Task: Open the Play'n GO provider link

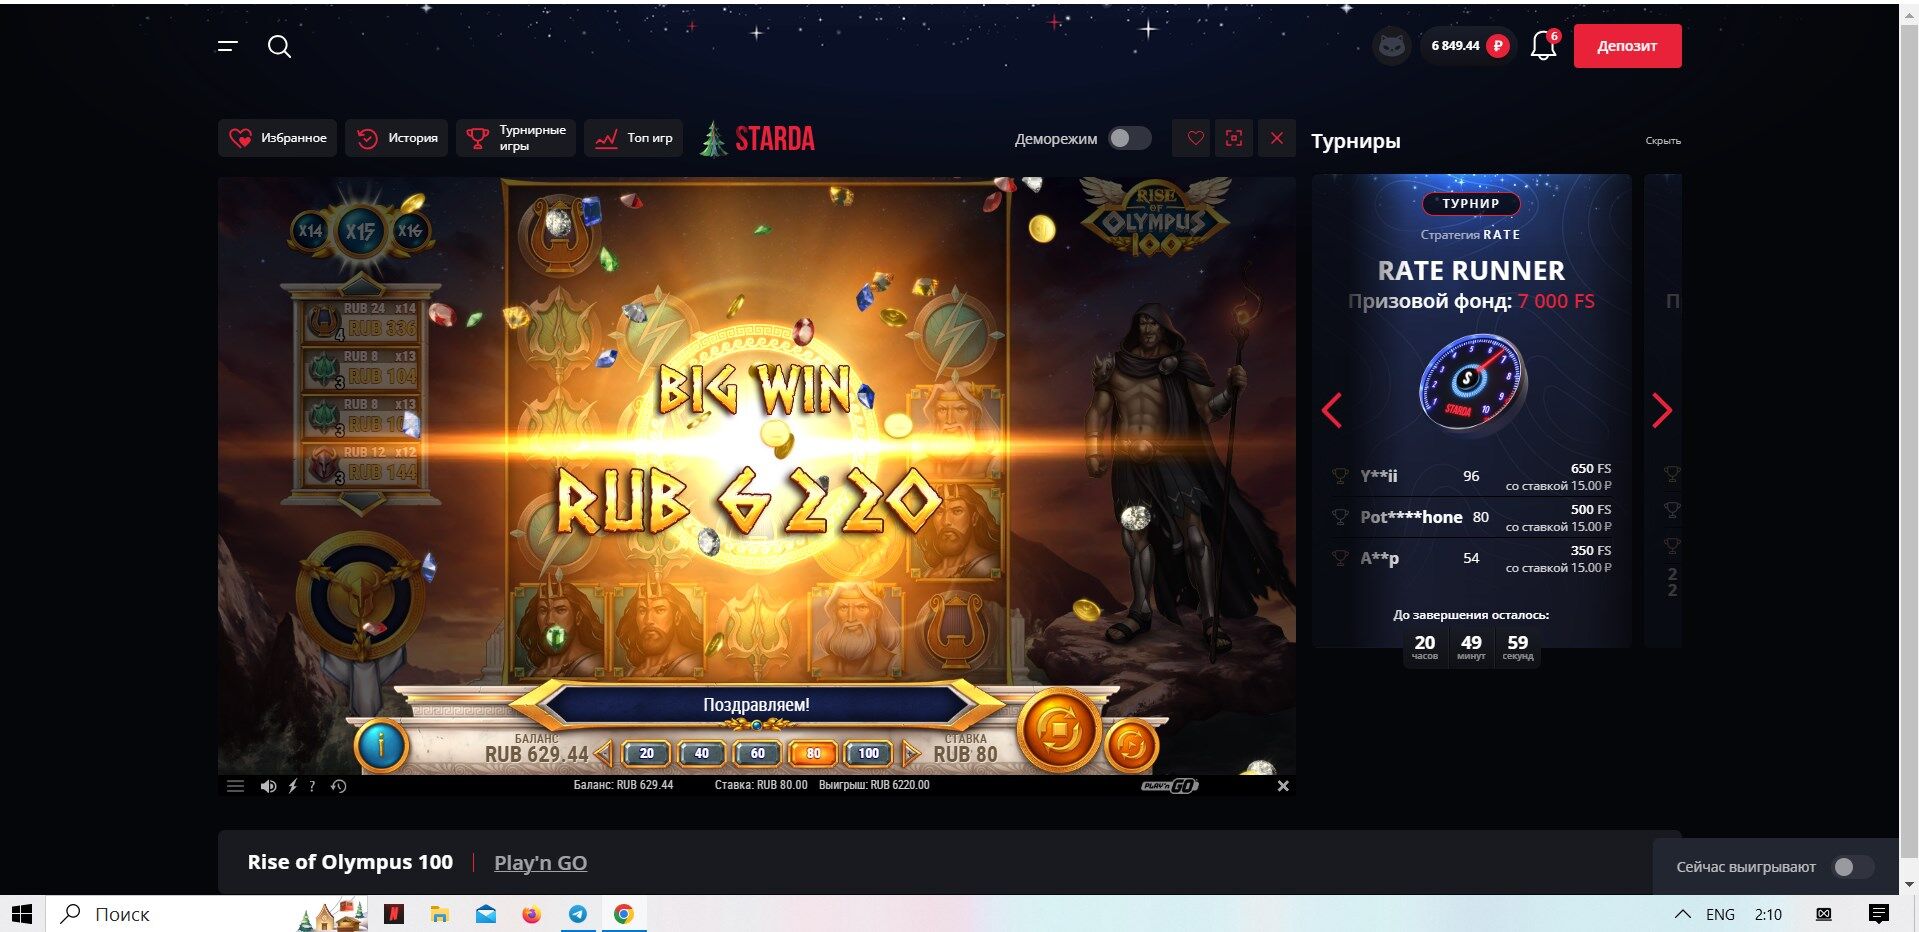Action: click(x=540, y=862)
